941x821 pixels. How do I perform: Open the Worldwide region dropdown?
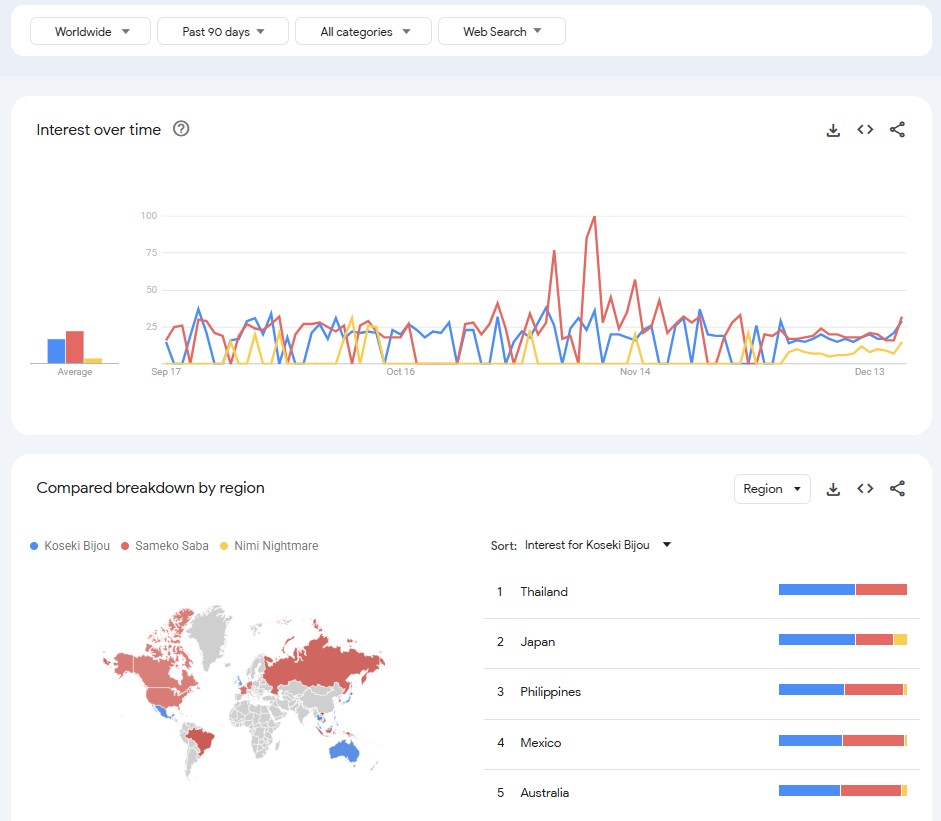(x=90, y=31)
